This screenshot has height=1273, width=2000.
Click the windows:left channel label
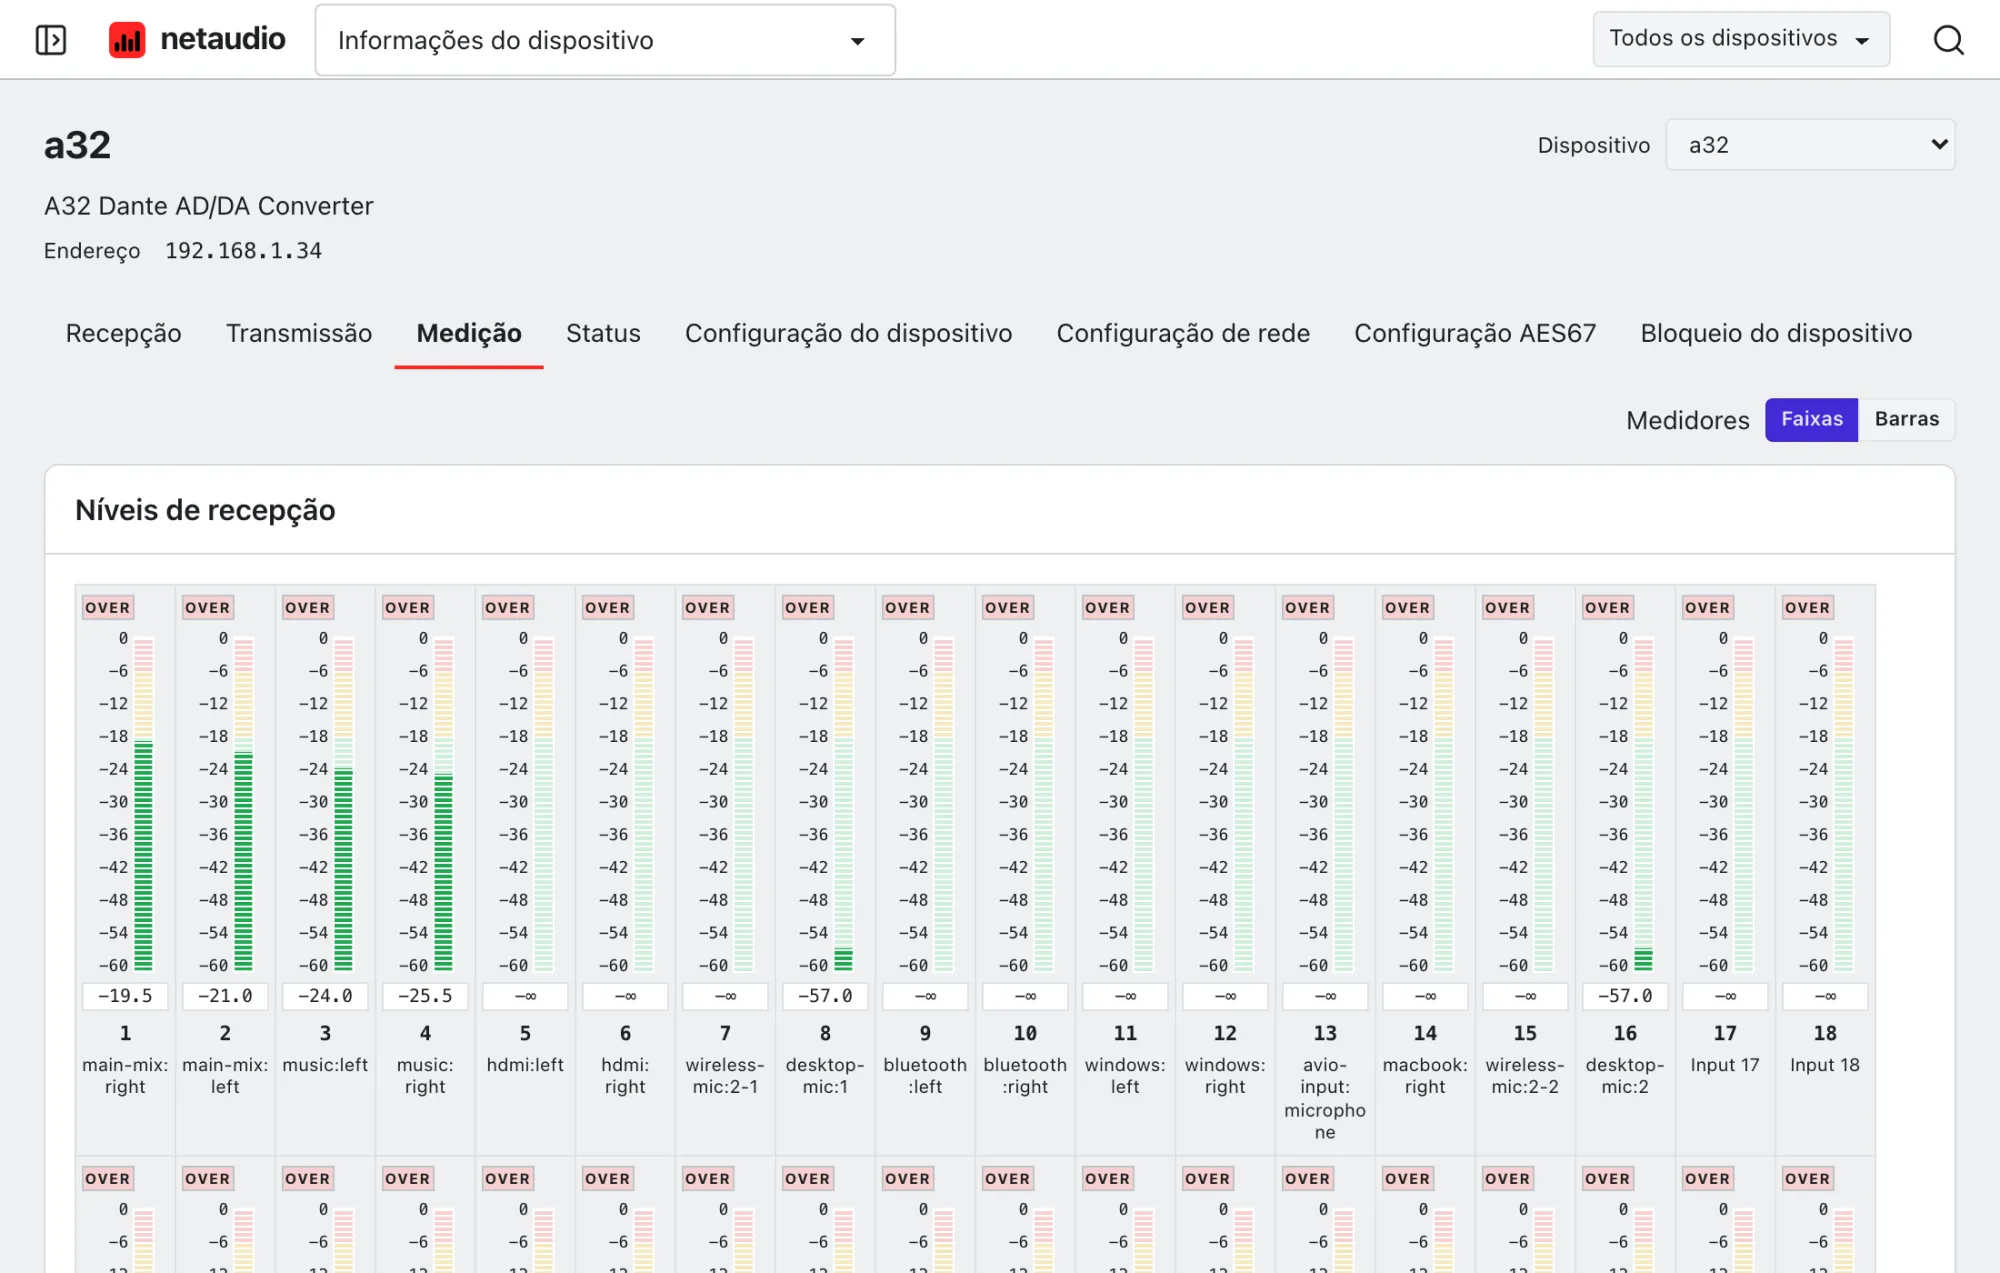pos(1125,1076)
